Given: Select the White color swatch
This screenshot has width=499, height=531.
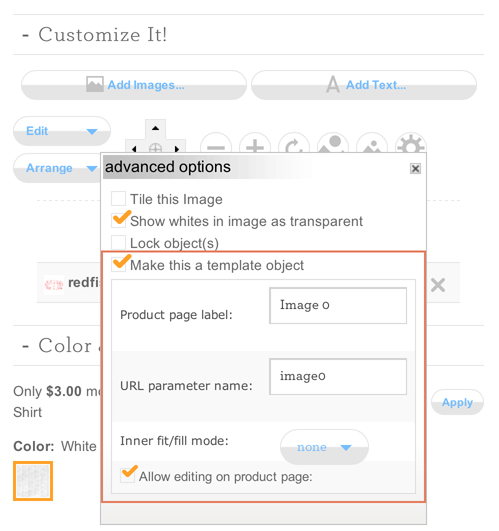Looking at the screenshot, I should (x=33, y=481).
